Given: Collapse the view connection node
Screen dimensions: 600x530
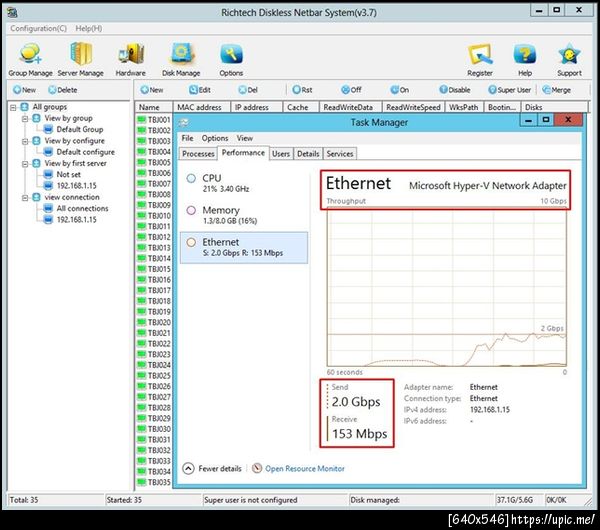Looking at the screenshot, I should [25, 198].
